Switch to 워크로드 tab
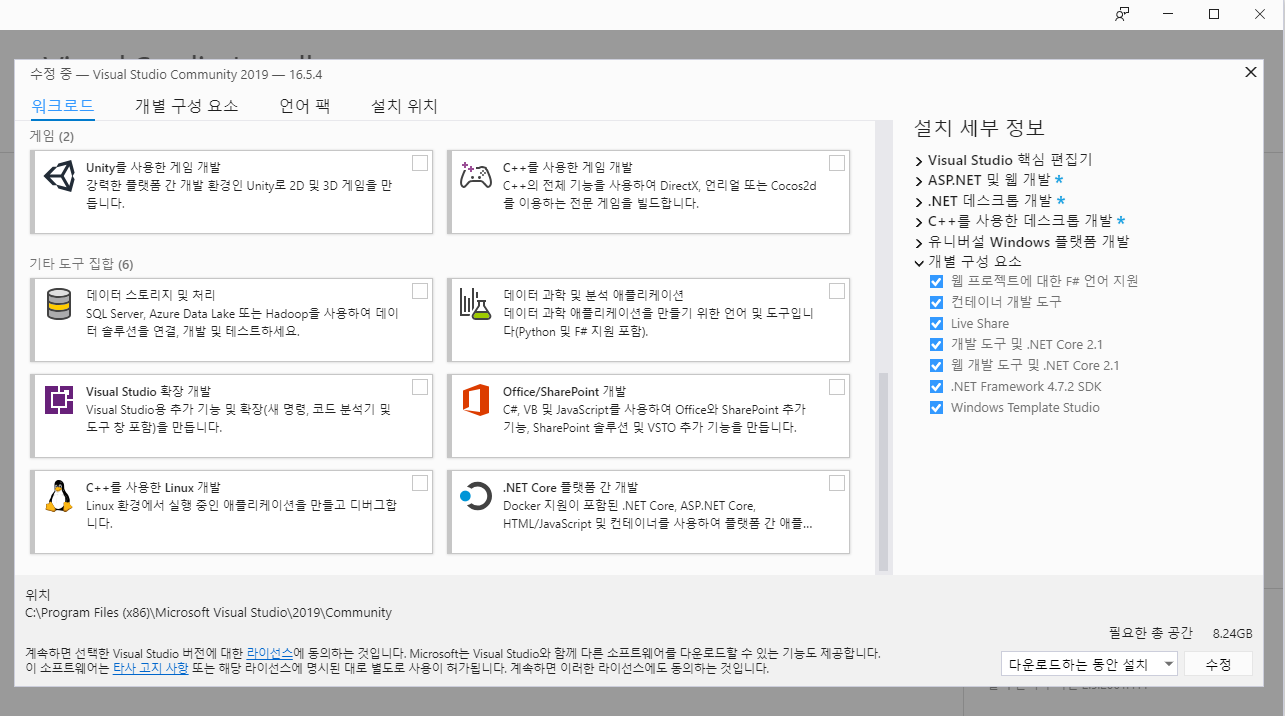 pyautogui.click(x=62, y=106)
